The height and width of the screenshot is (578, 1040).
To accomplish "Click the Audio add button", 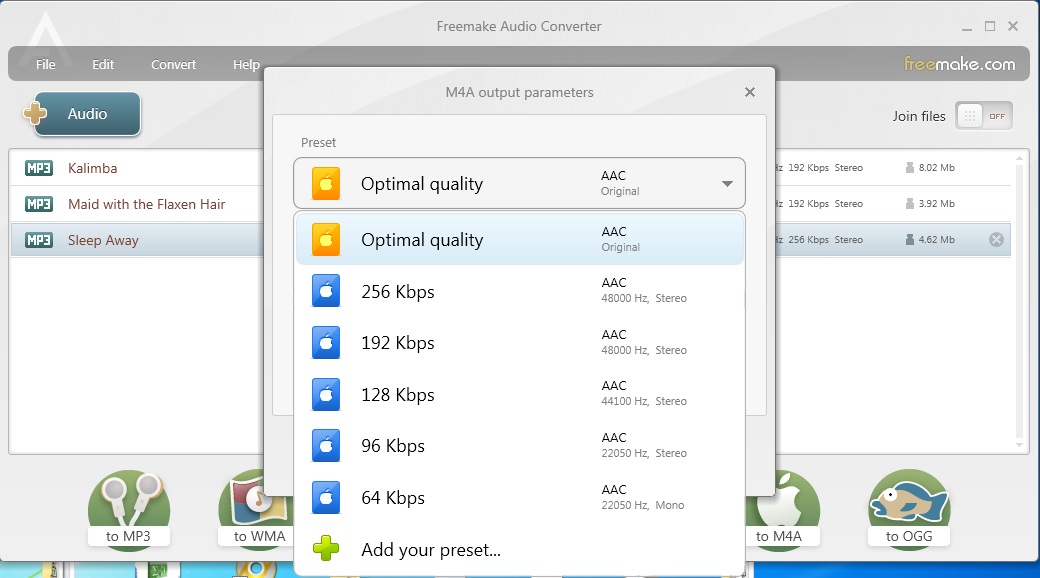I will coord(87,113).
